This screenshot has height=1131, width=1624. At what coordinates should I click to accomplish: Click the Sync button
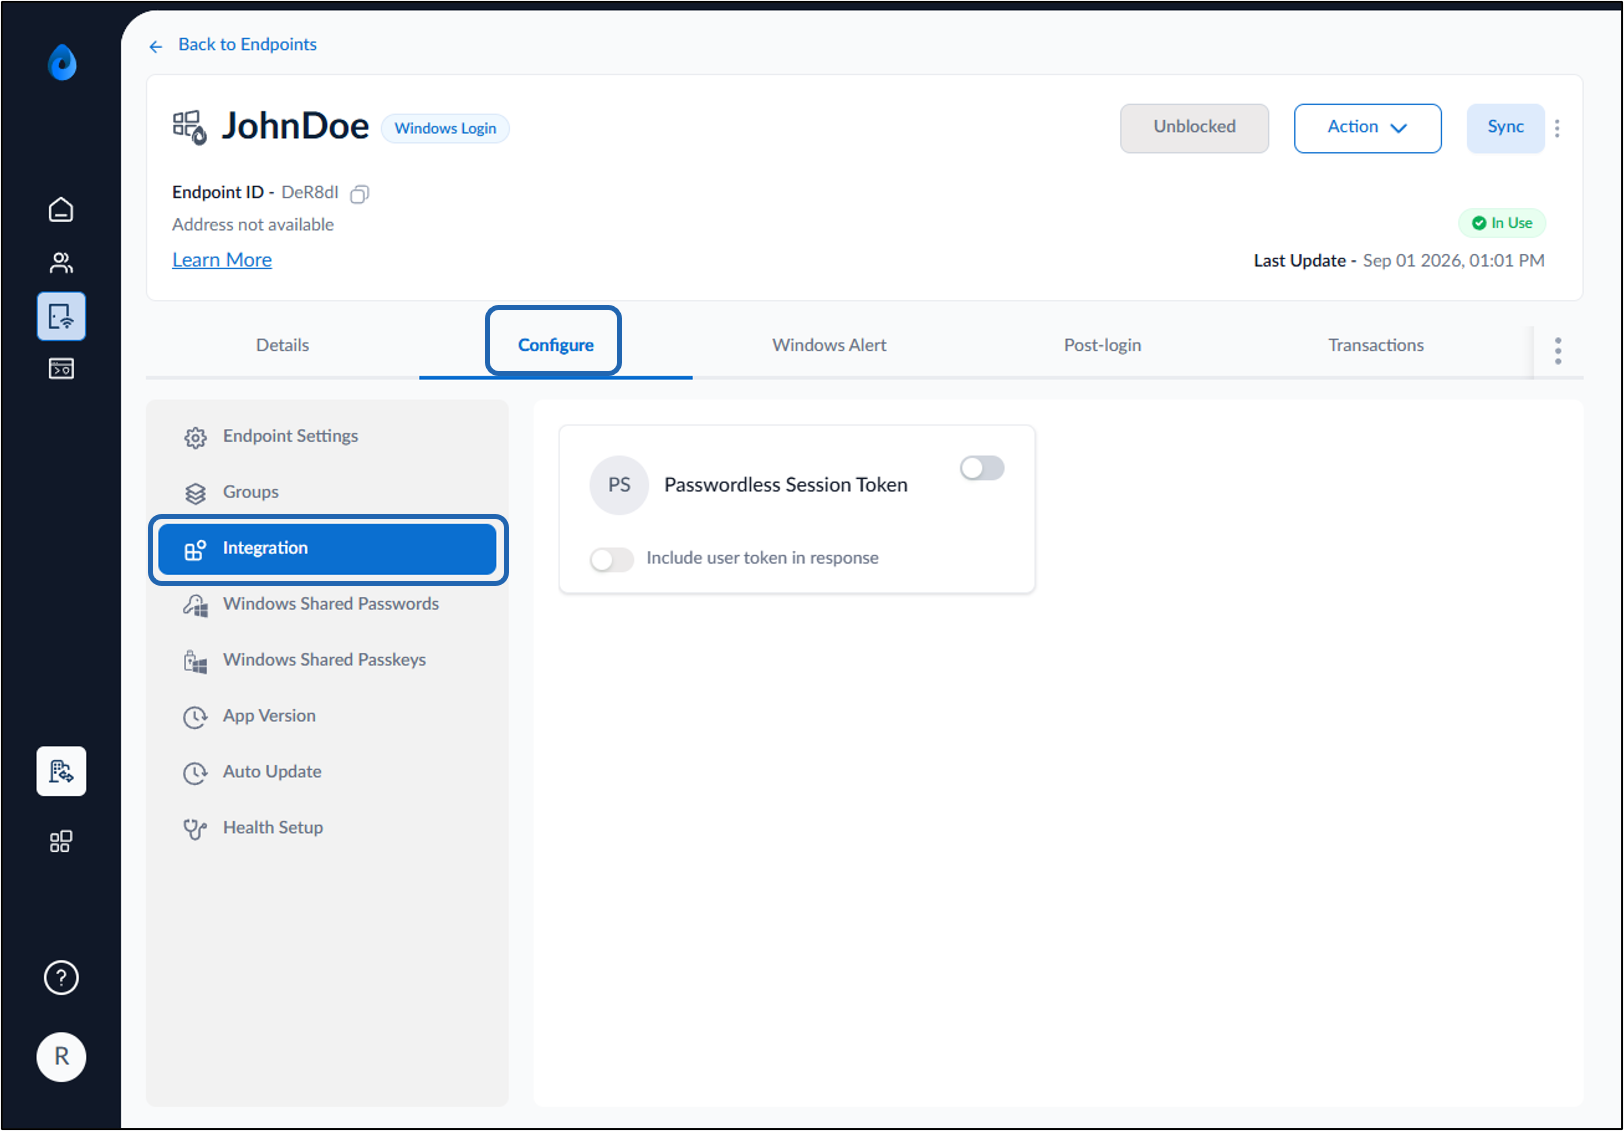tap(1505, 128)
